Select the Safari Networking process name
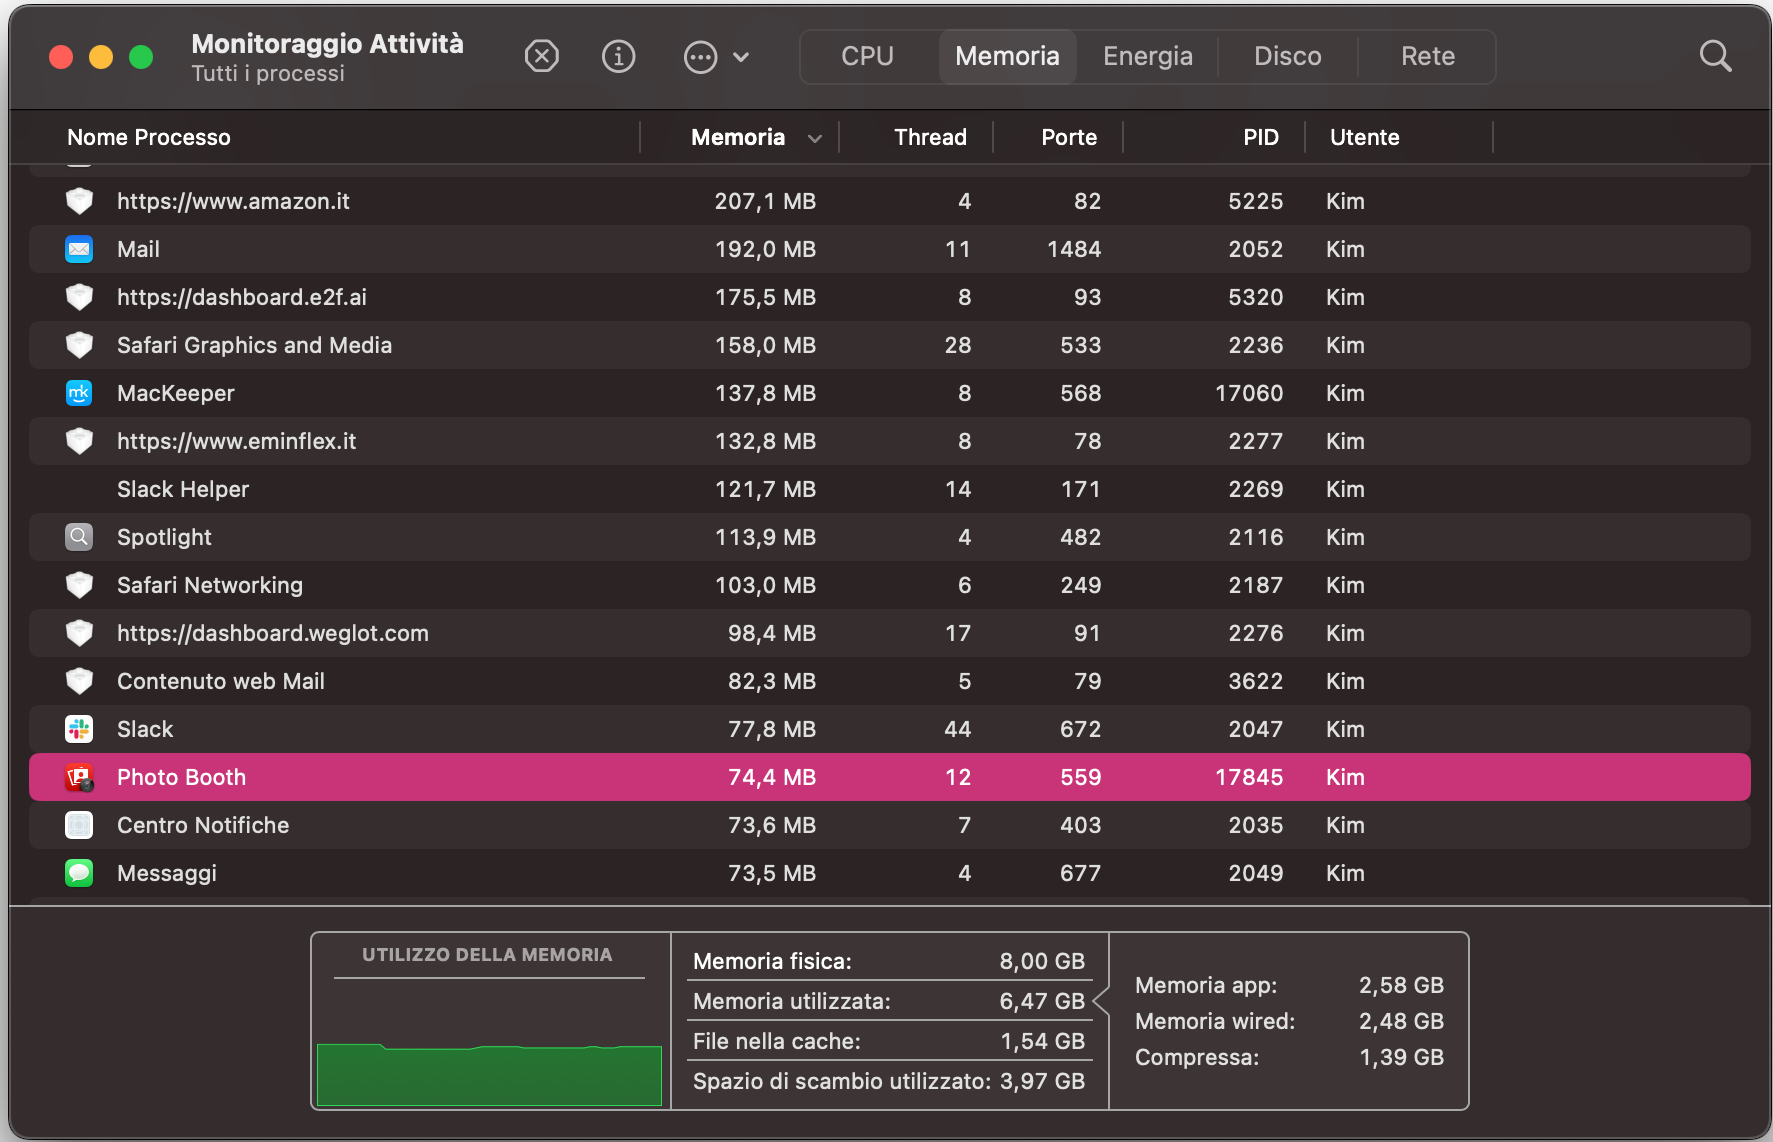Image resolution: width=1773 pixels, height=1142 pixels. (x=210, y=585)
